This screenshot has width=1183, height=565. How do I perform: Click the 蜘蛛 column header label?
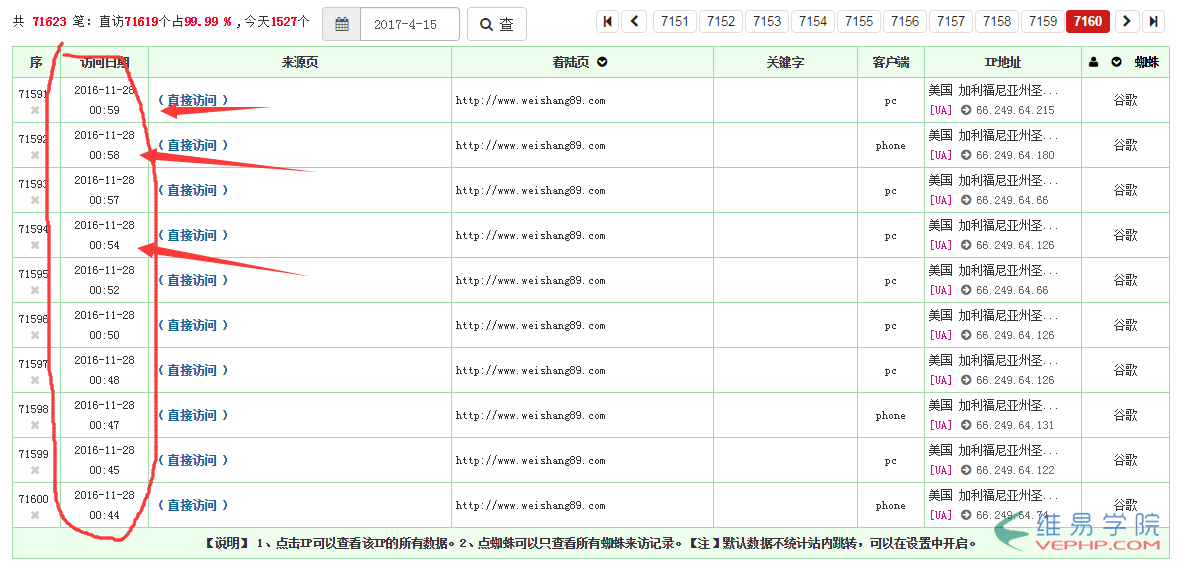pos(1147,63)
